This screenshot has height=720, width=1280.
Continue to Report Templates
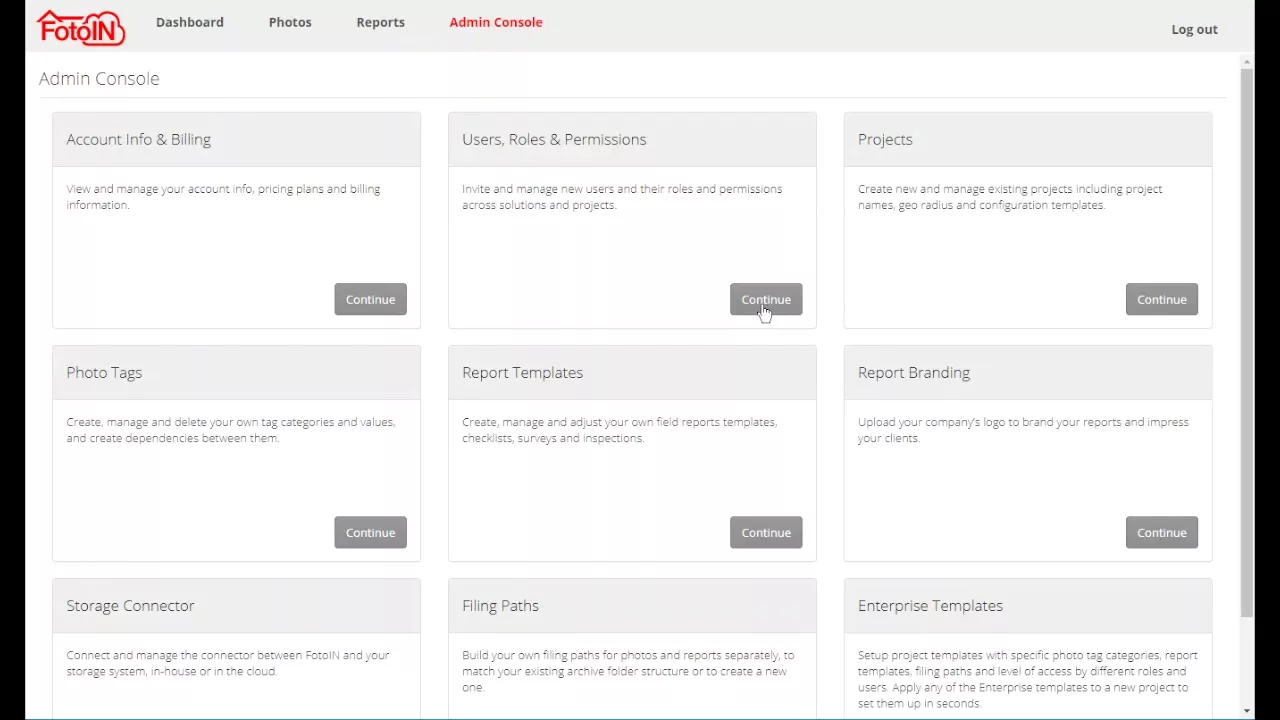(766, 532)
